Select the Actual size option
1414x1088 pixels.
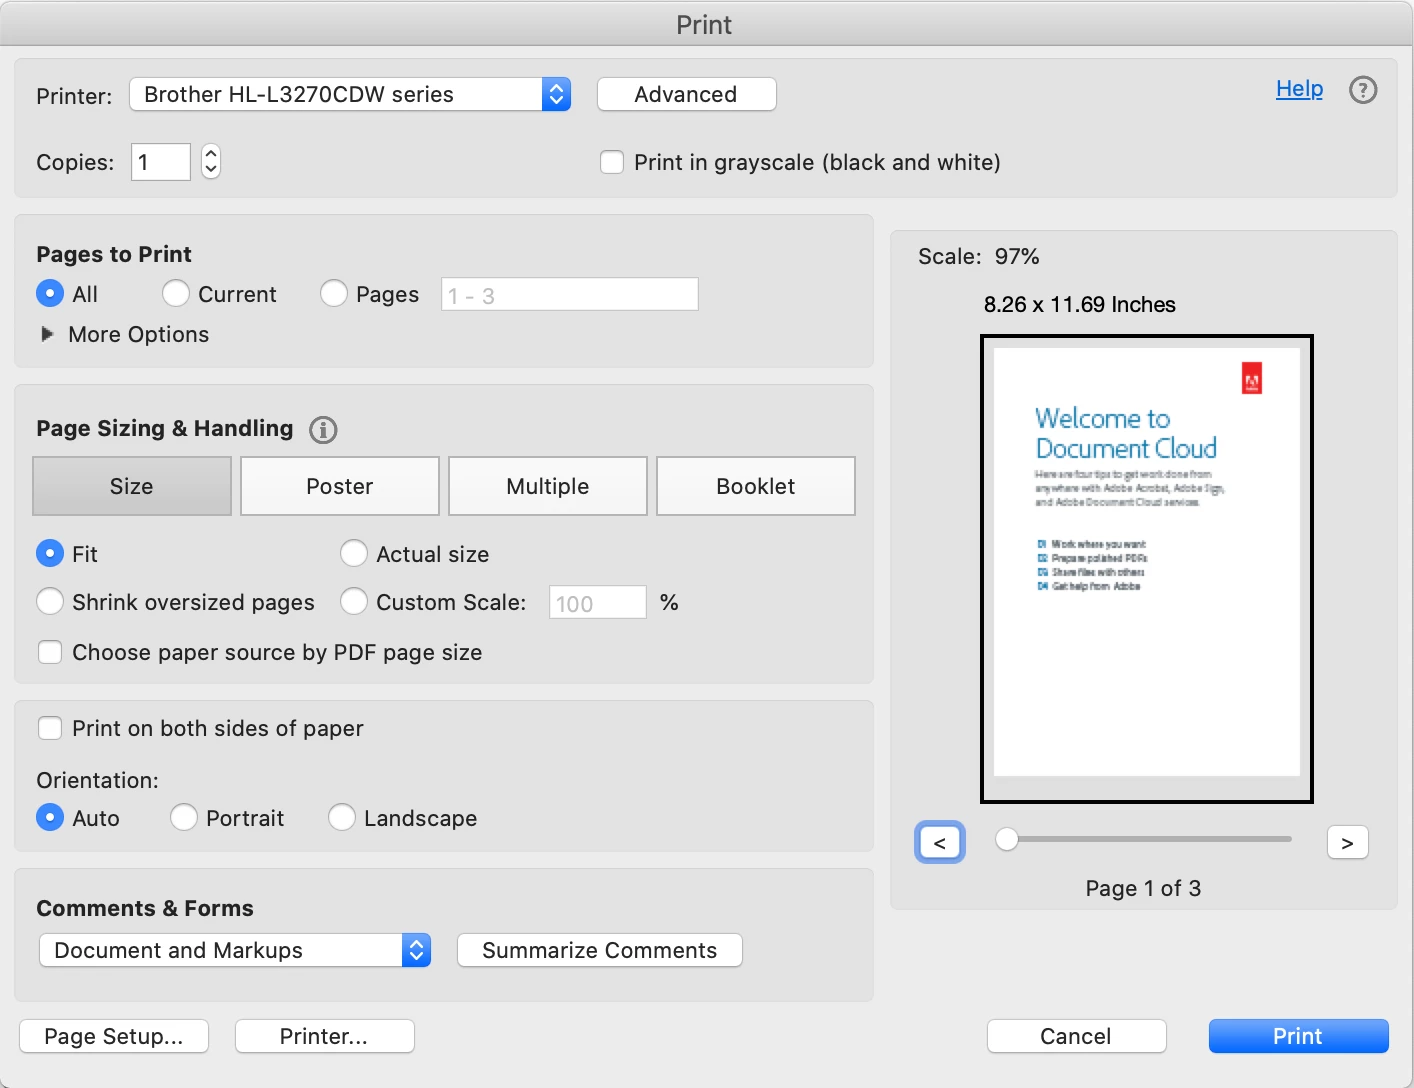click(x=354, y=553)
